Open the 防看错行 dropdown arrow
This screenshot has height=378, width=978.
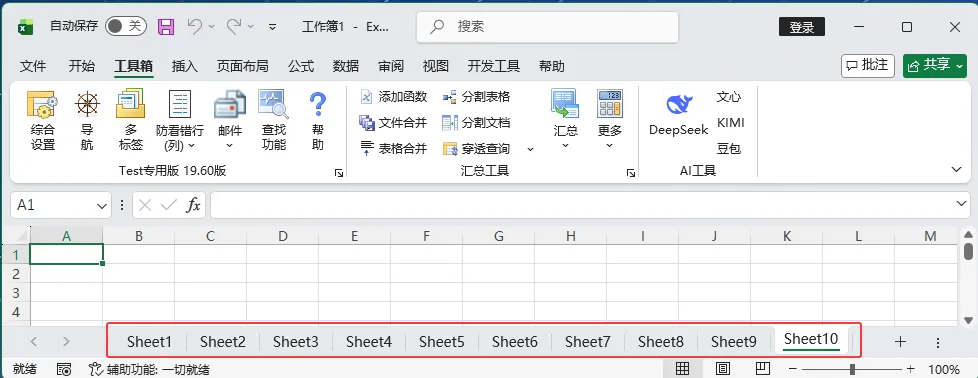191,146
